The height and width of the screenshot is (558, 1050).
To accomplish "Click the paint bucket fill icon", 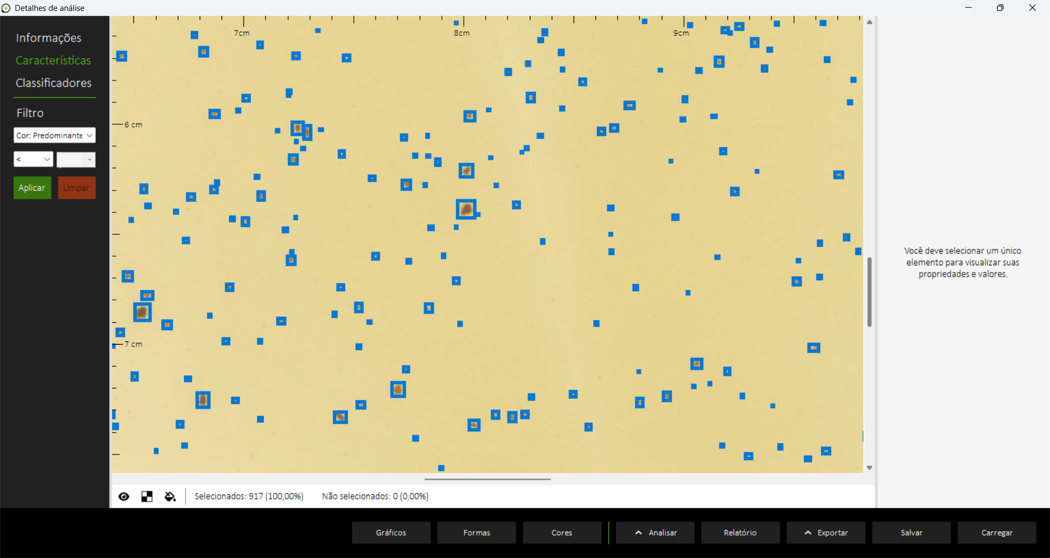I will click(170, 496).
